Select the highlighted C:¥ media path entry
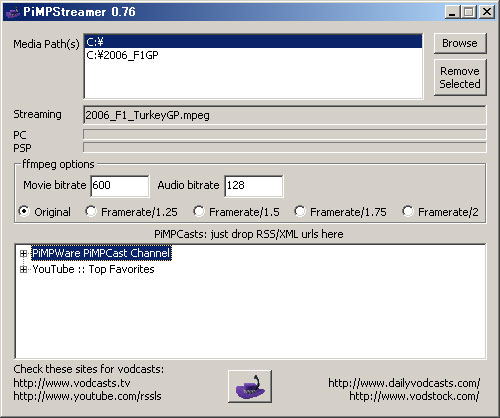Screen dimensions: 500x418 (x=253, y=42)
